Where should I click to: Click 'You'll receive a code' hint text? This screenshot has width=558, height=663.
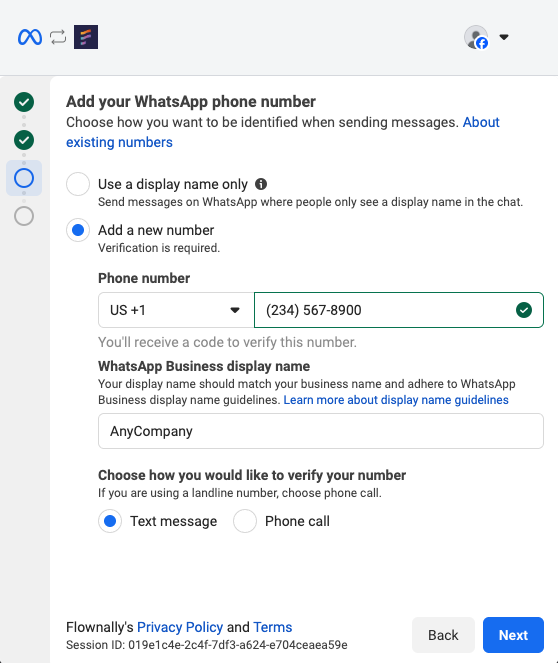[227, 342]
